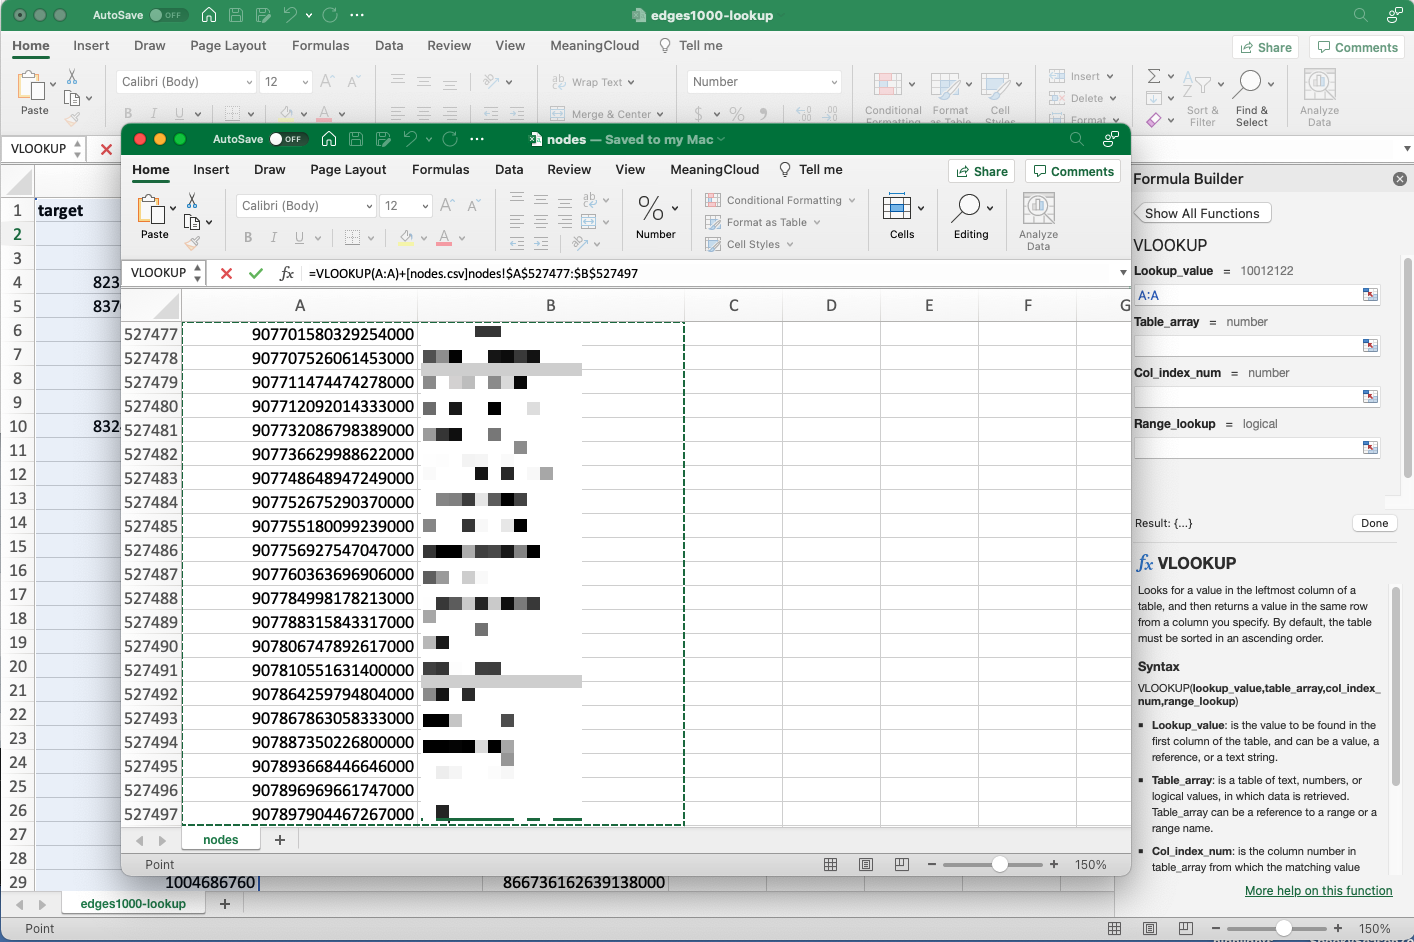
Task: Confirm formula with the green checkmark
Action: pos(255,272)
